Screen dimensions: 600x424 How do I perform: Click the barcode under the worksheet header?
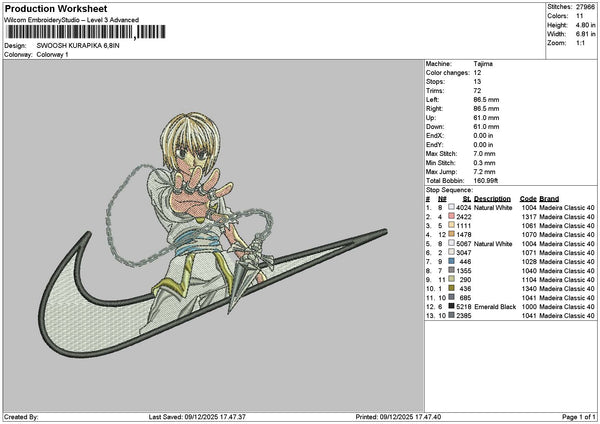click(x=86, y=32)
